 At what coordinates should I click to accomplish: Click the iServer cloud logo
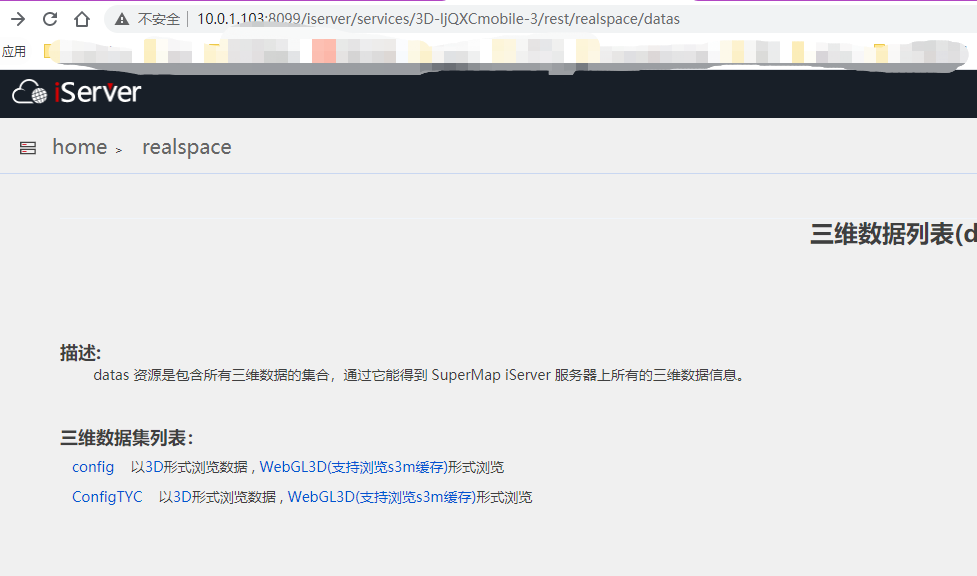click(x=29, y=92)
